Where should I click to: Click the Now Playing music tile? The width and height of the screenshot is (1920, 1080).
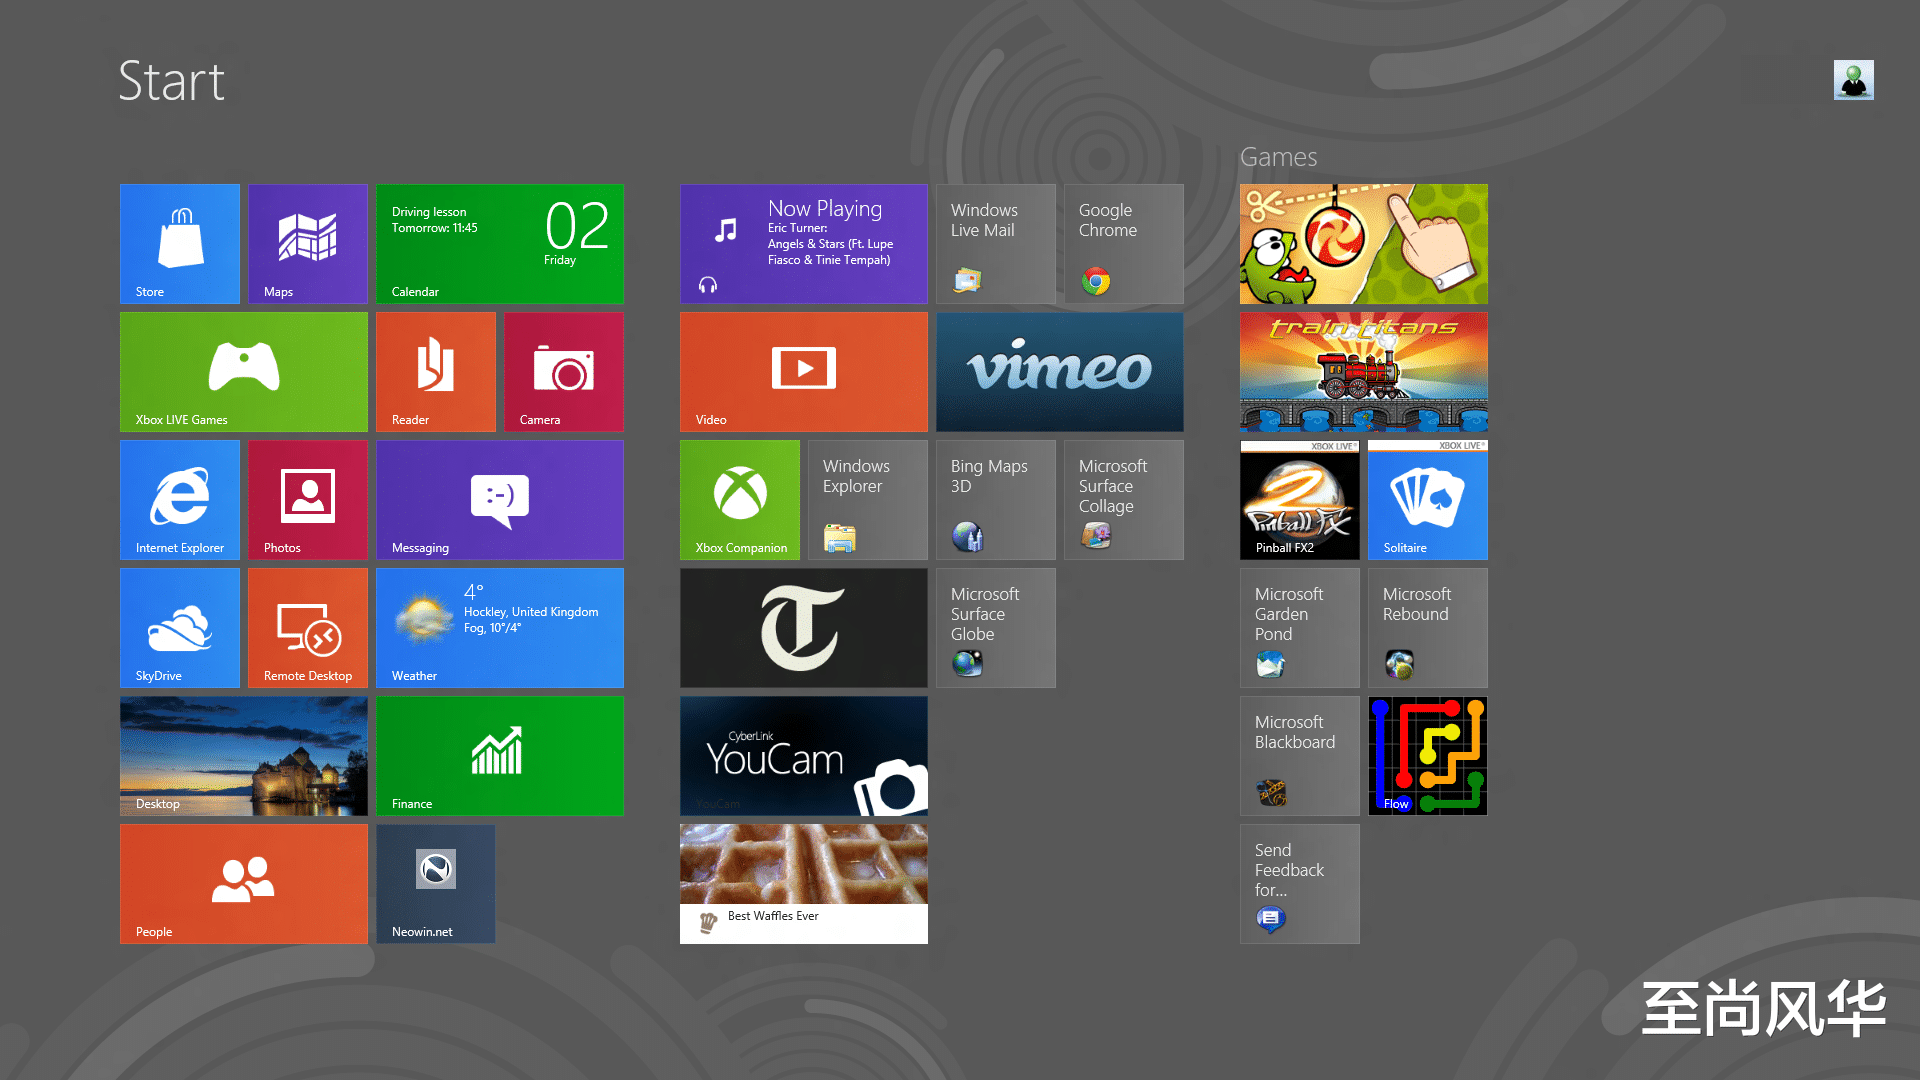pos(803,243)
